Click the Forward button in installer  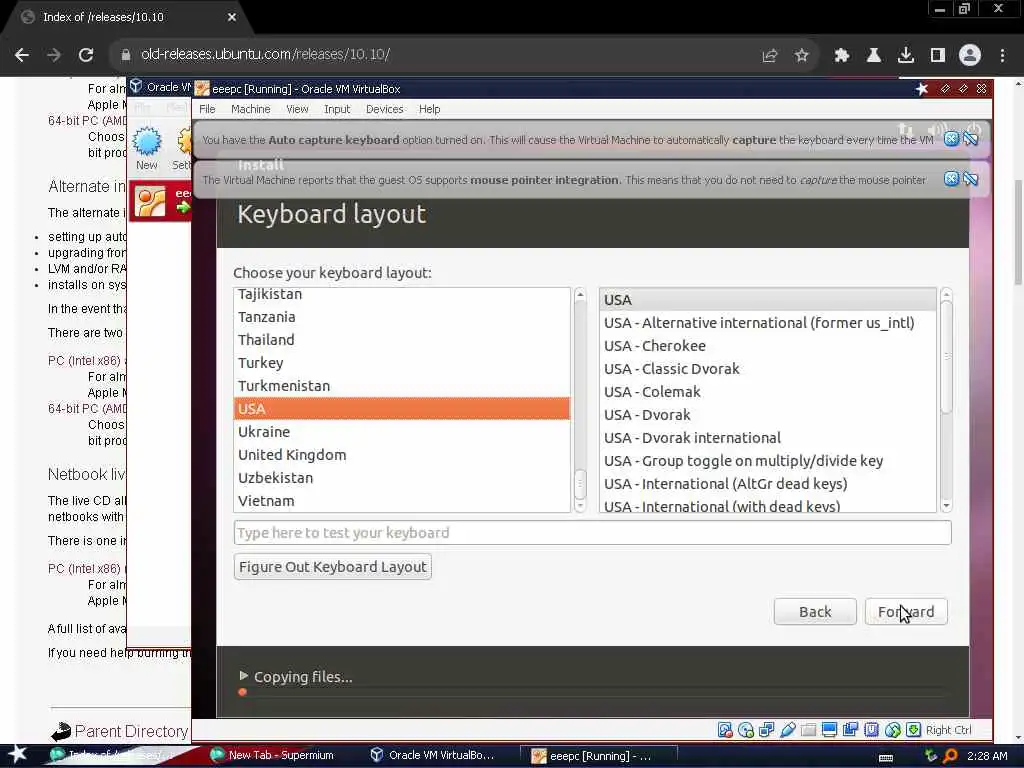[906, 612]
